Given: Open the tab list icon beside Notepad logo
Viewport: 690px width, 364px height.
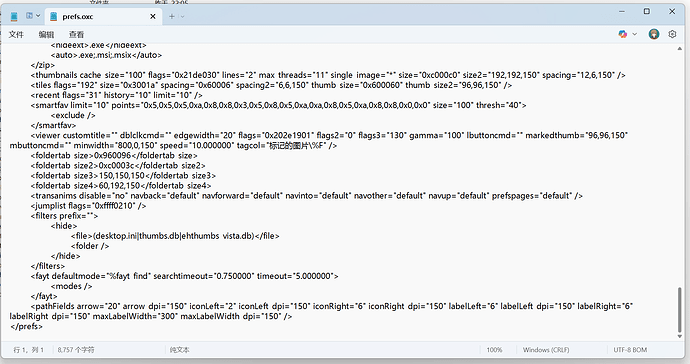Looking at the screenshot, I should click(29, 16).
